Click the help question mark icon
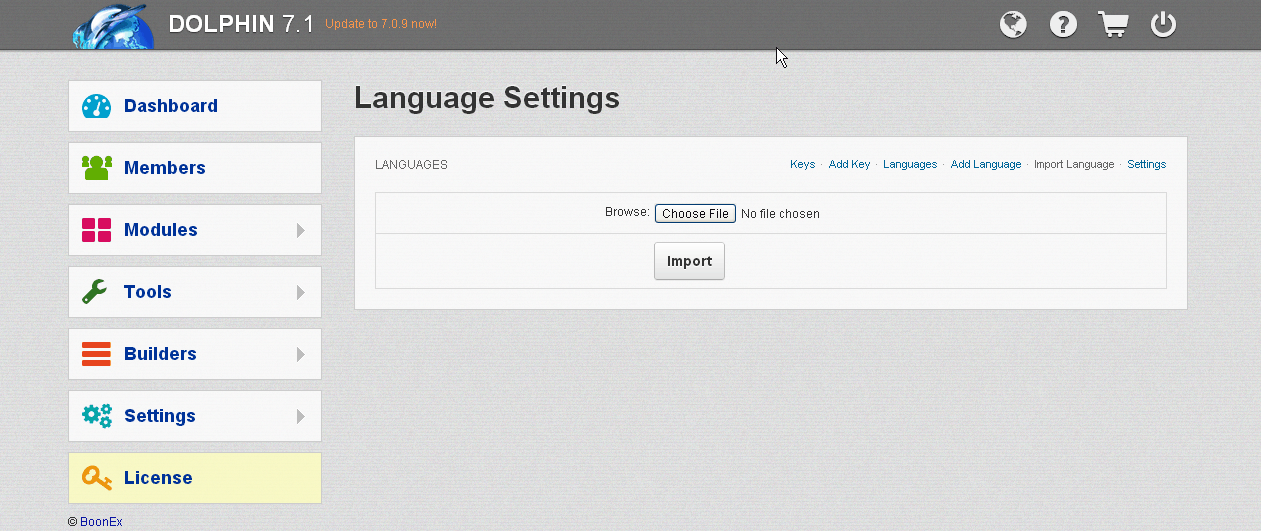The width and height of the screenshot is (1261, 531). pyautogui.click(x=1063, y=24)
